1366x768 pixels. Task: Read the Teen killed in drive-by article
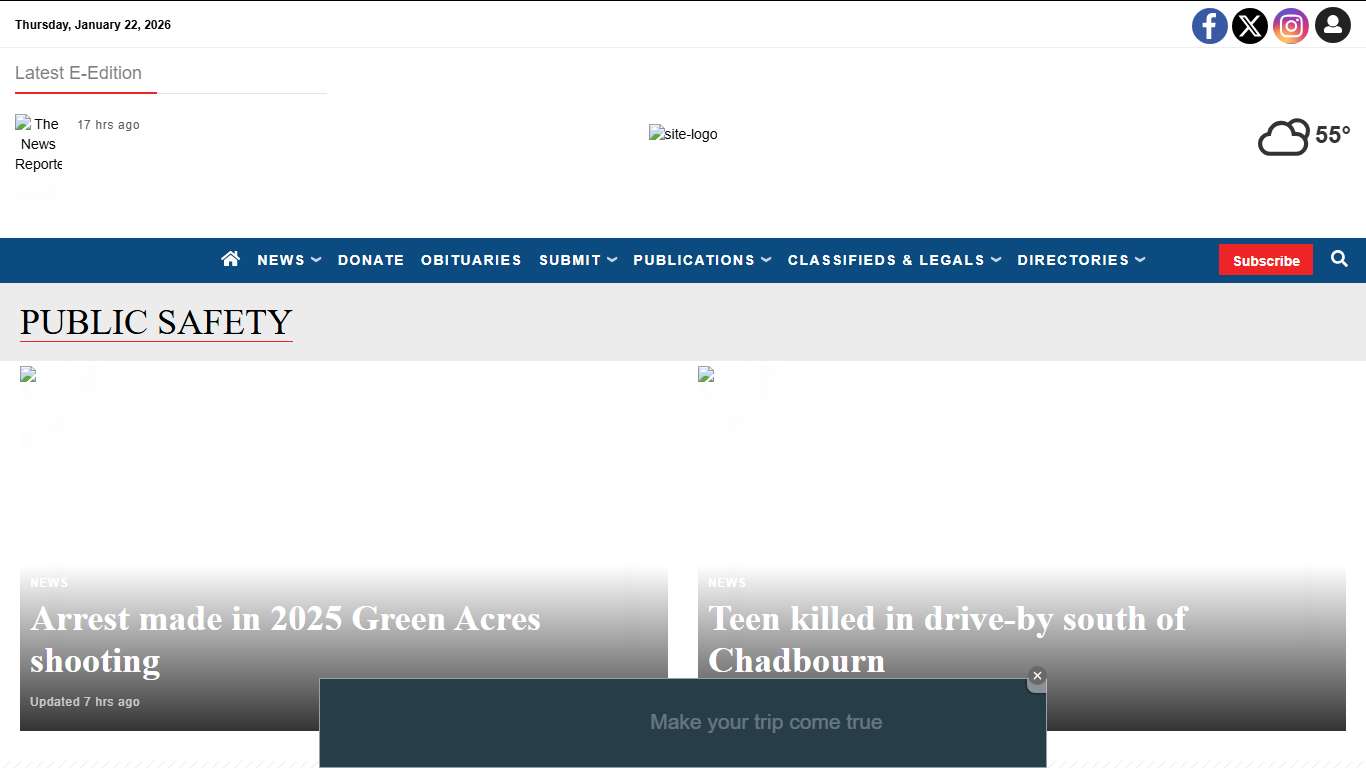(946, 638)
